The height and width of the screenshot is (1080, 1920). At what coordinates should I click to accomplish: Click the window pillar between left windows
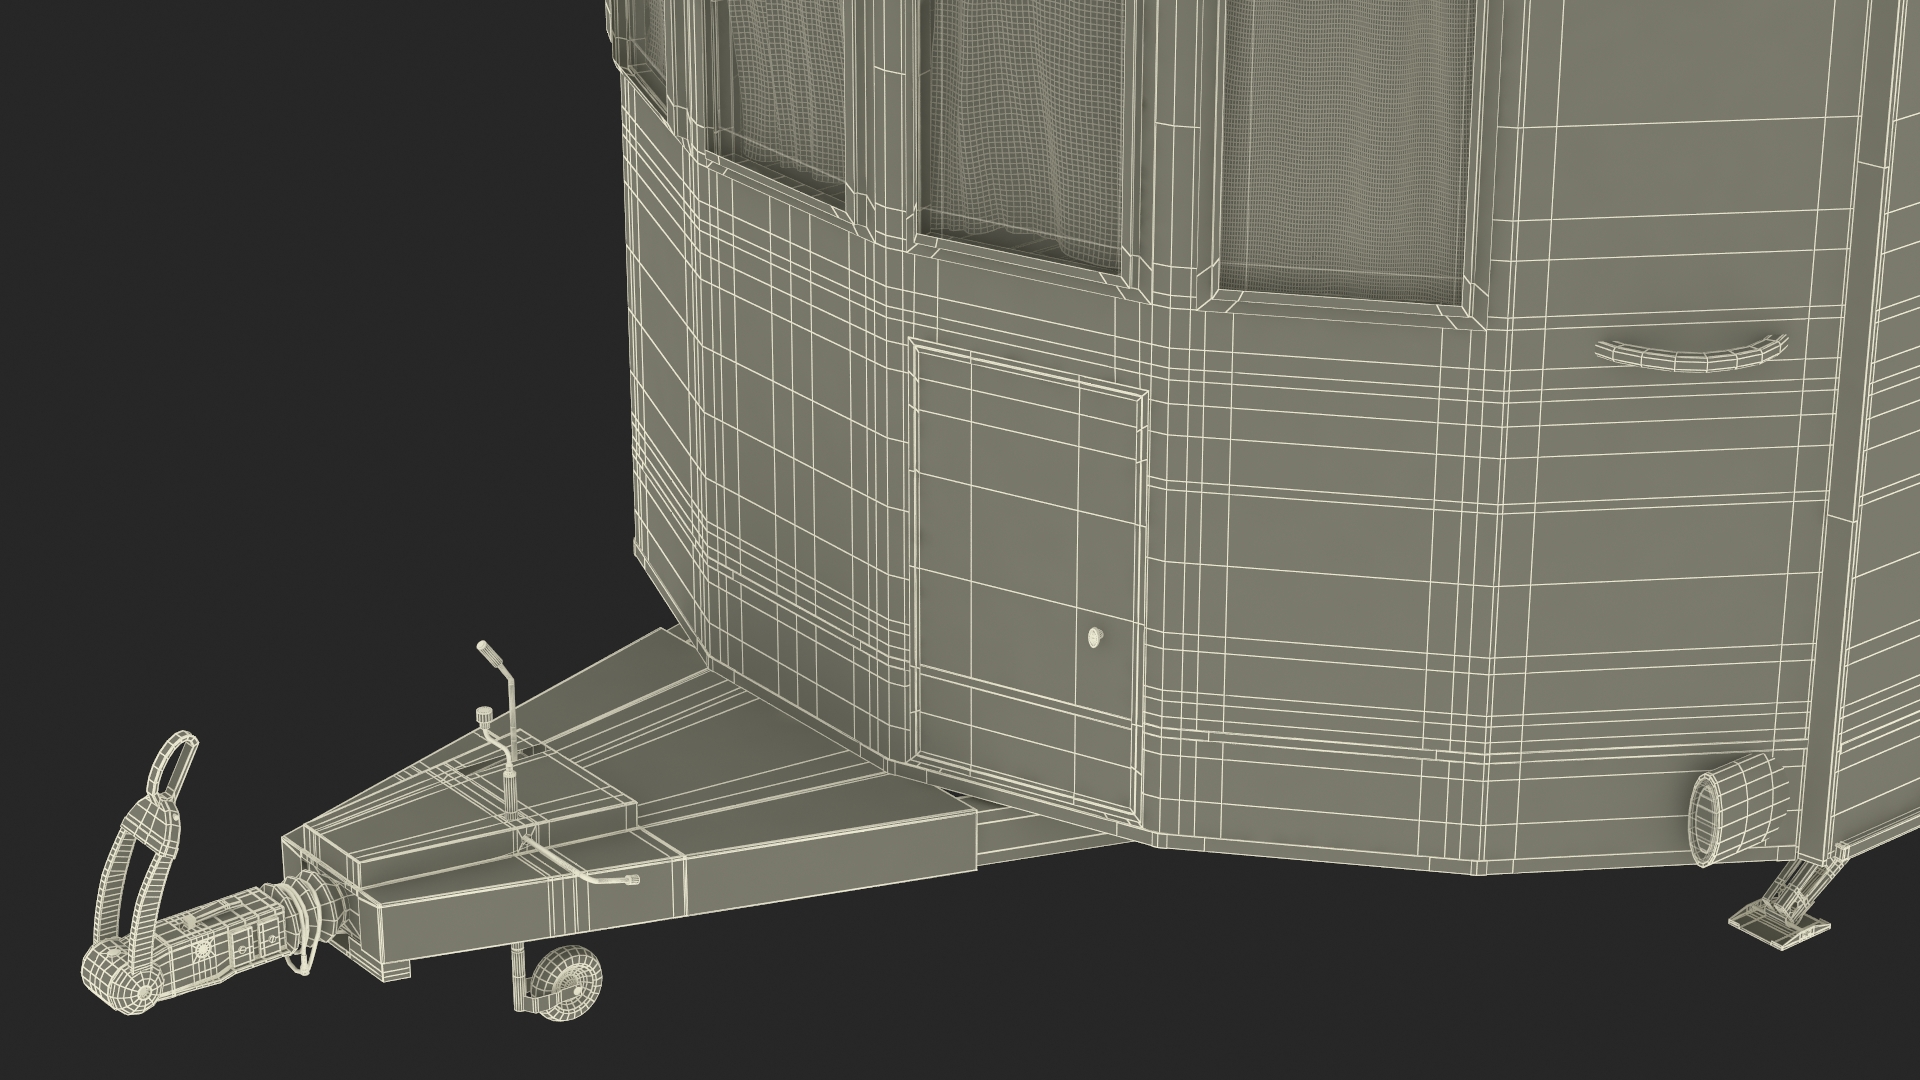(x=885, y=120)
